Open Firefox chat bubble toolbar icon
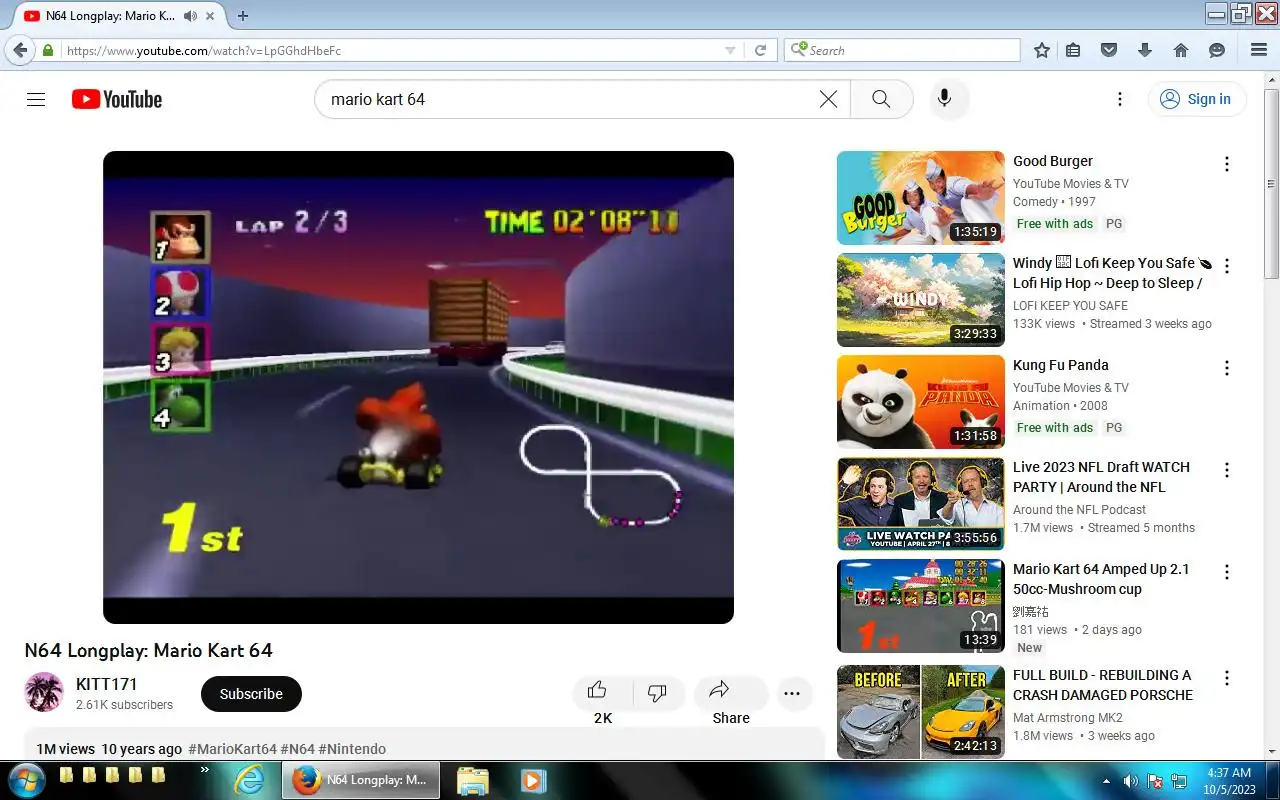1280x800 pixels. click(x=1217, y=50)
